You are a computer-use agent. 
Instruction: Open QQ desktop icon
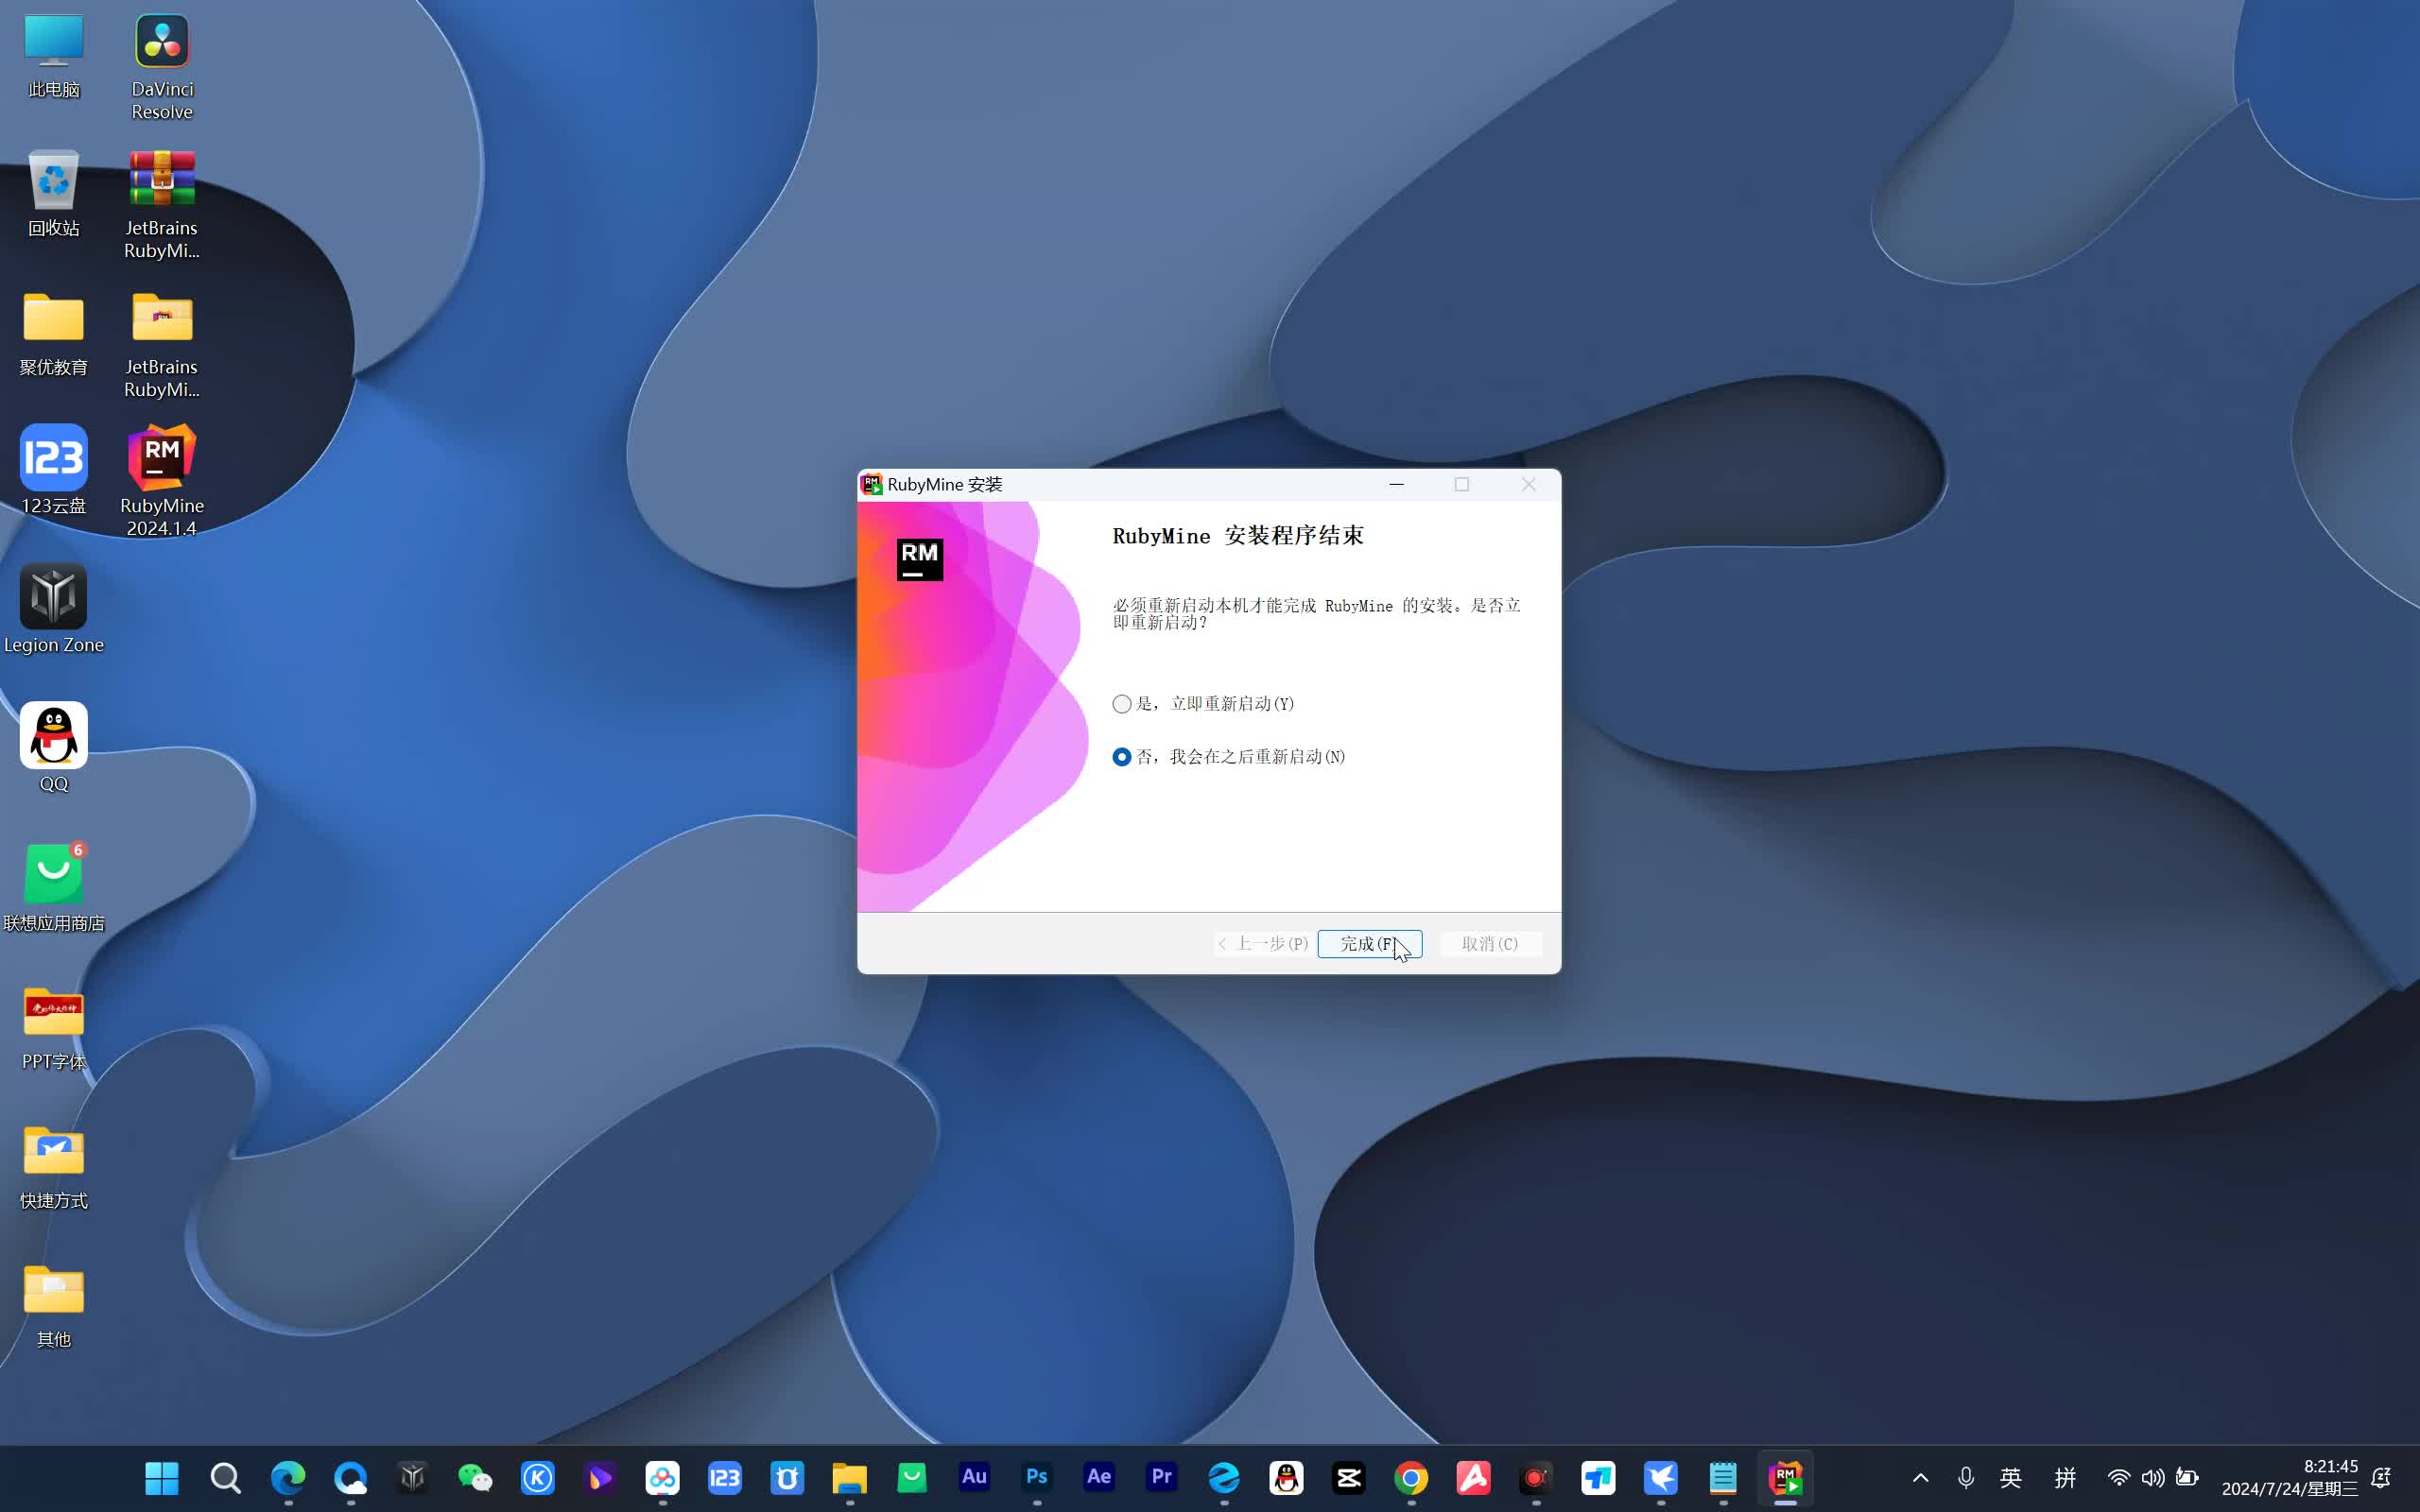pos(54,736)
